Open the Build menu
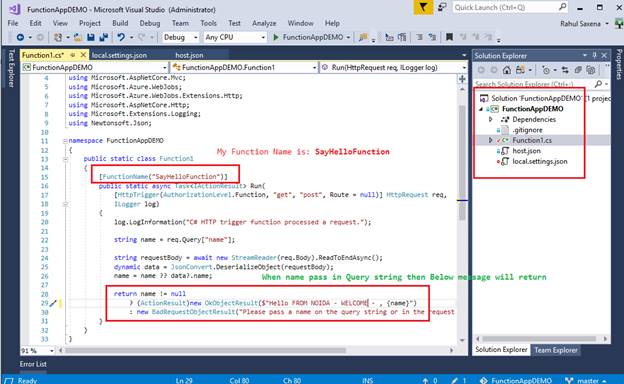 tap(120, 23)
